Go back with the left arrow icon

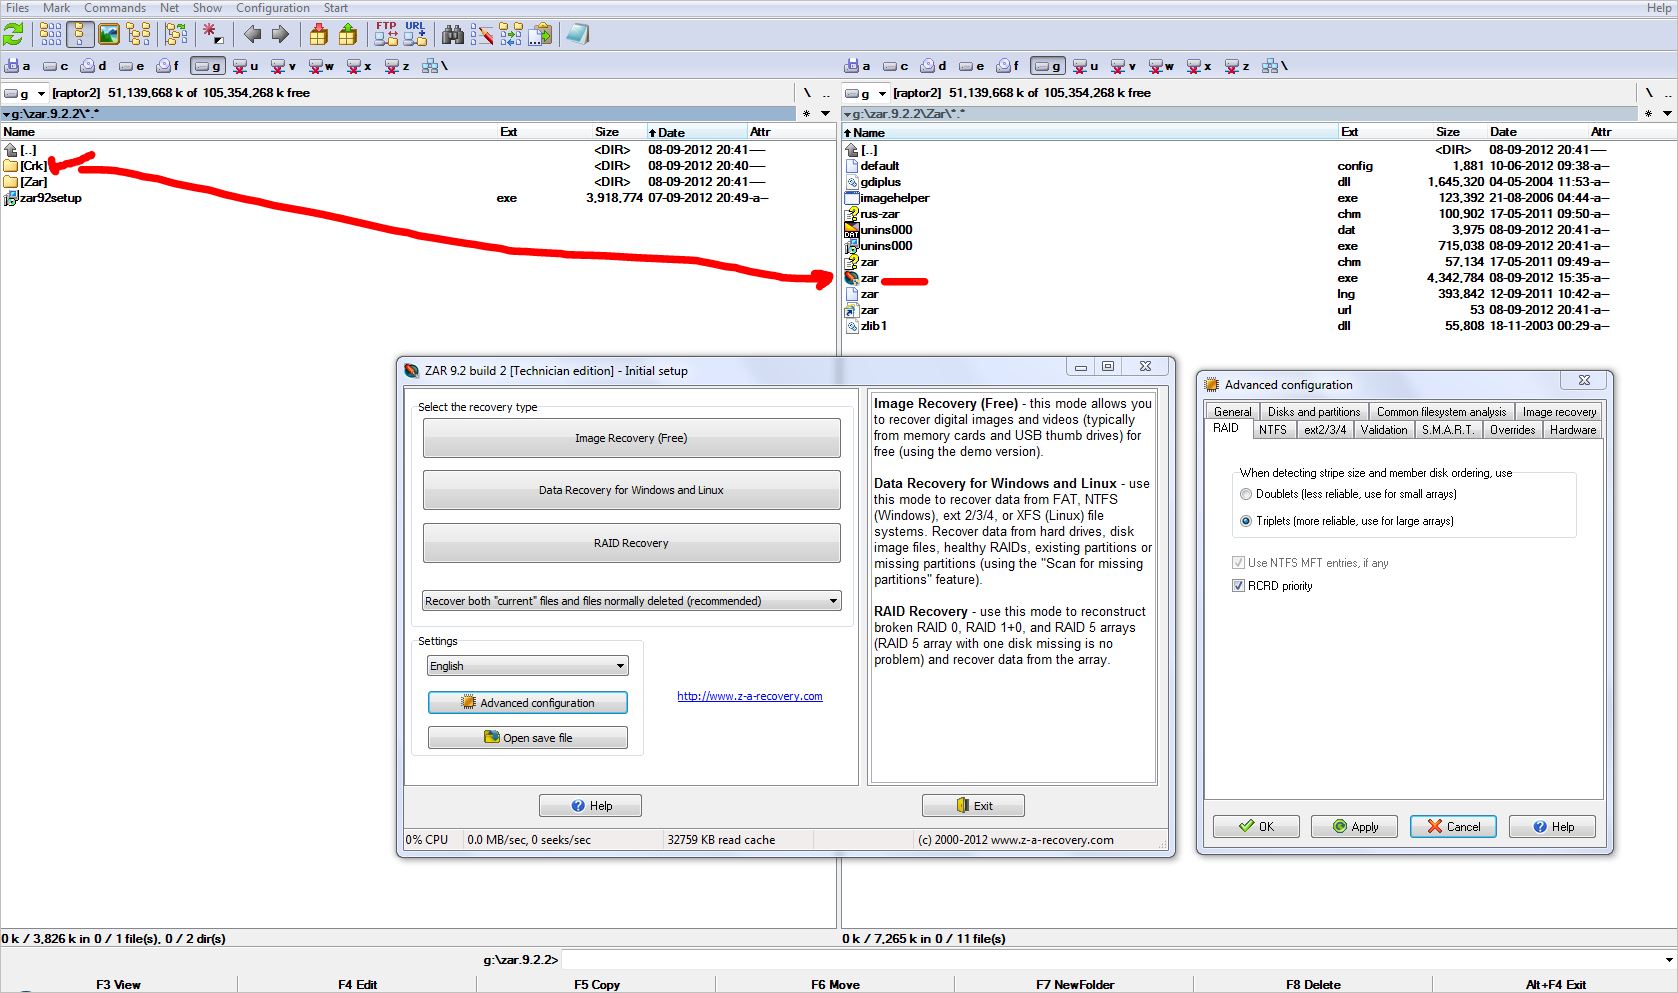point(252,35)
